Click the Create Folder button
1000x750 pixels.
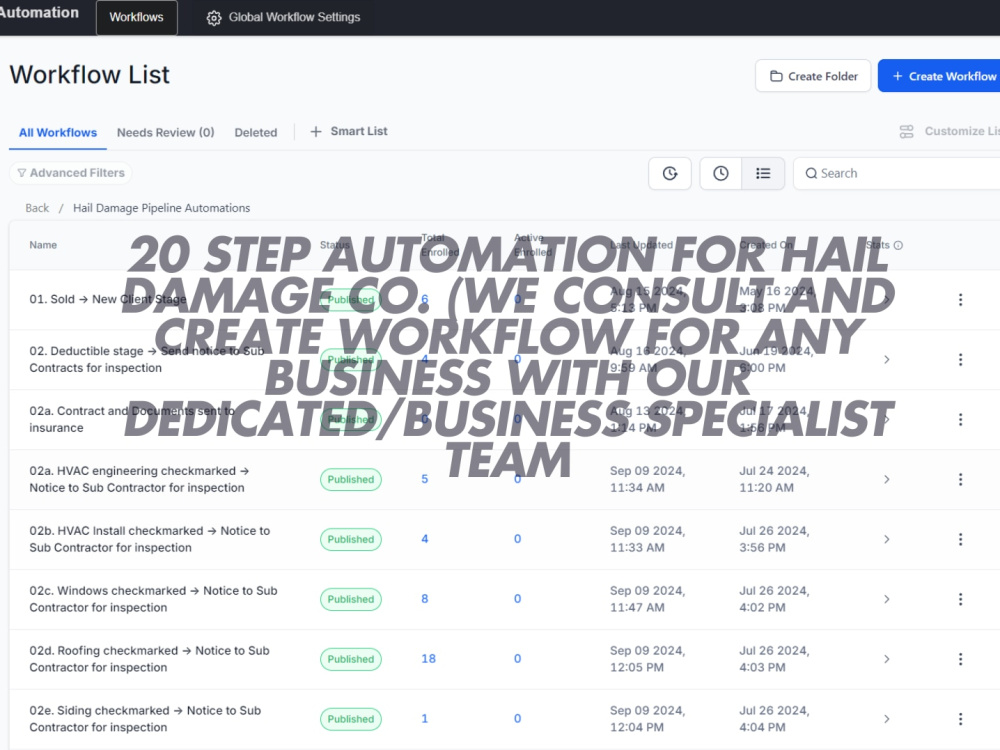coord(813,76)
